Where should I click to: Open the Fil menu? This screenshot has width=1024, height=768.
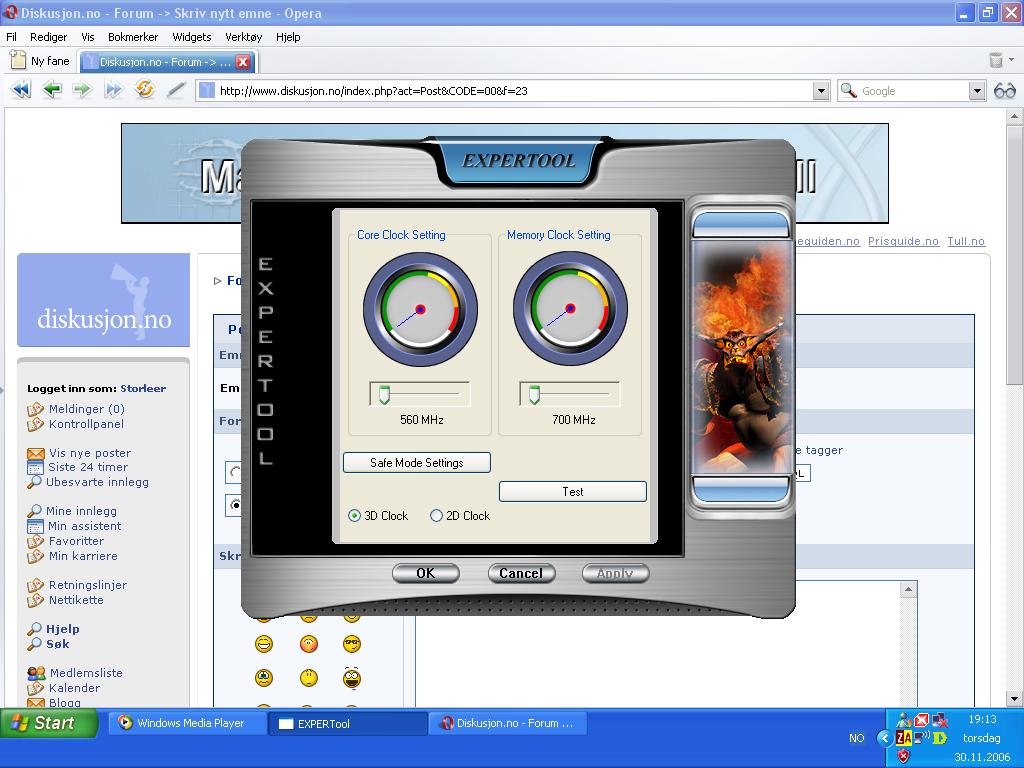tap(11, 37)
